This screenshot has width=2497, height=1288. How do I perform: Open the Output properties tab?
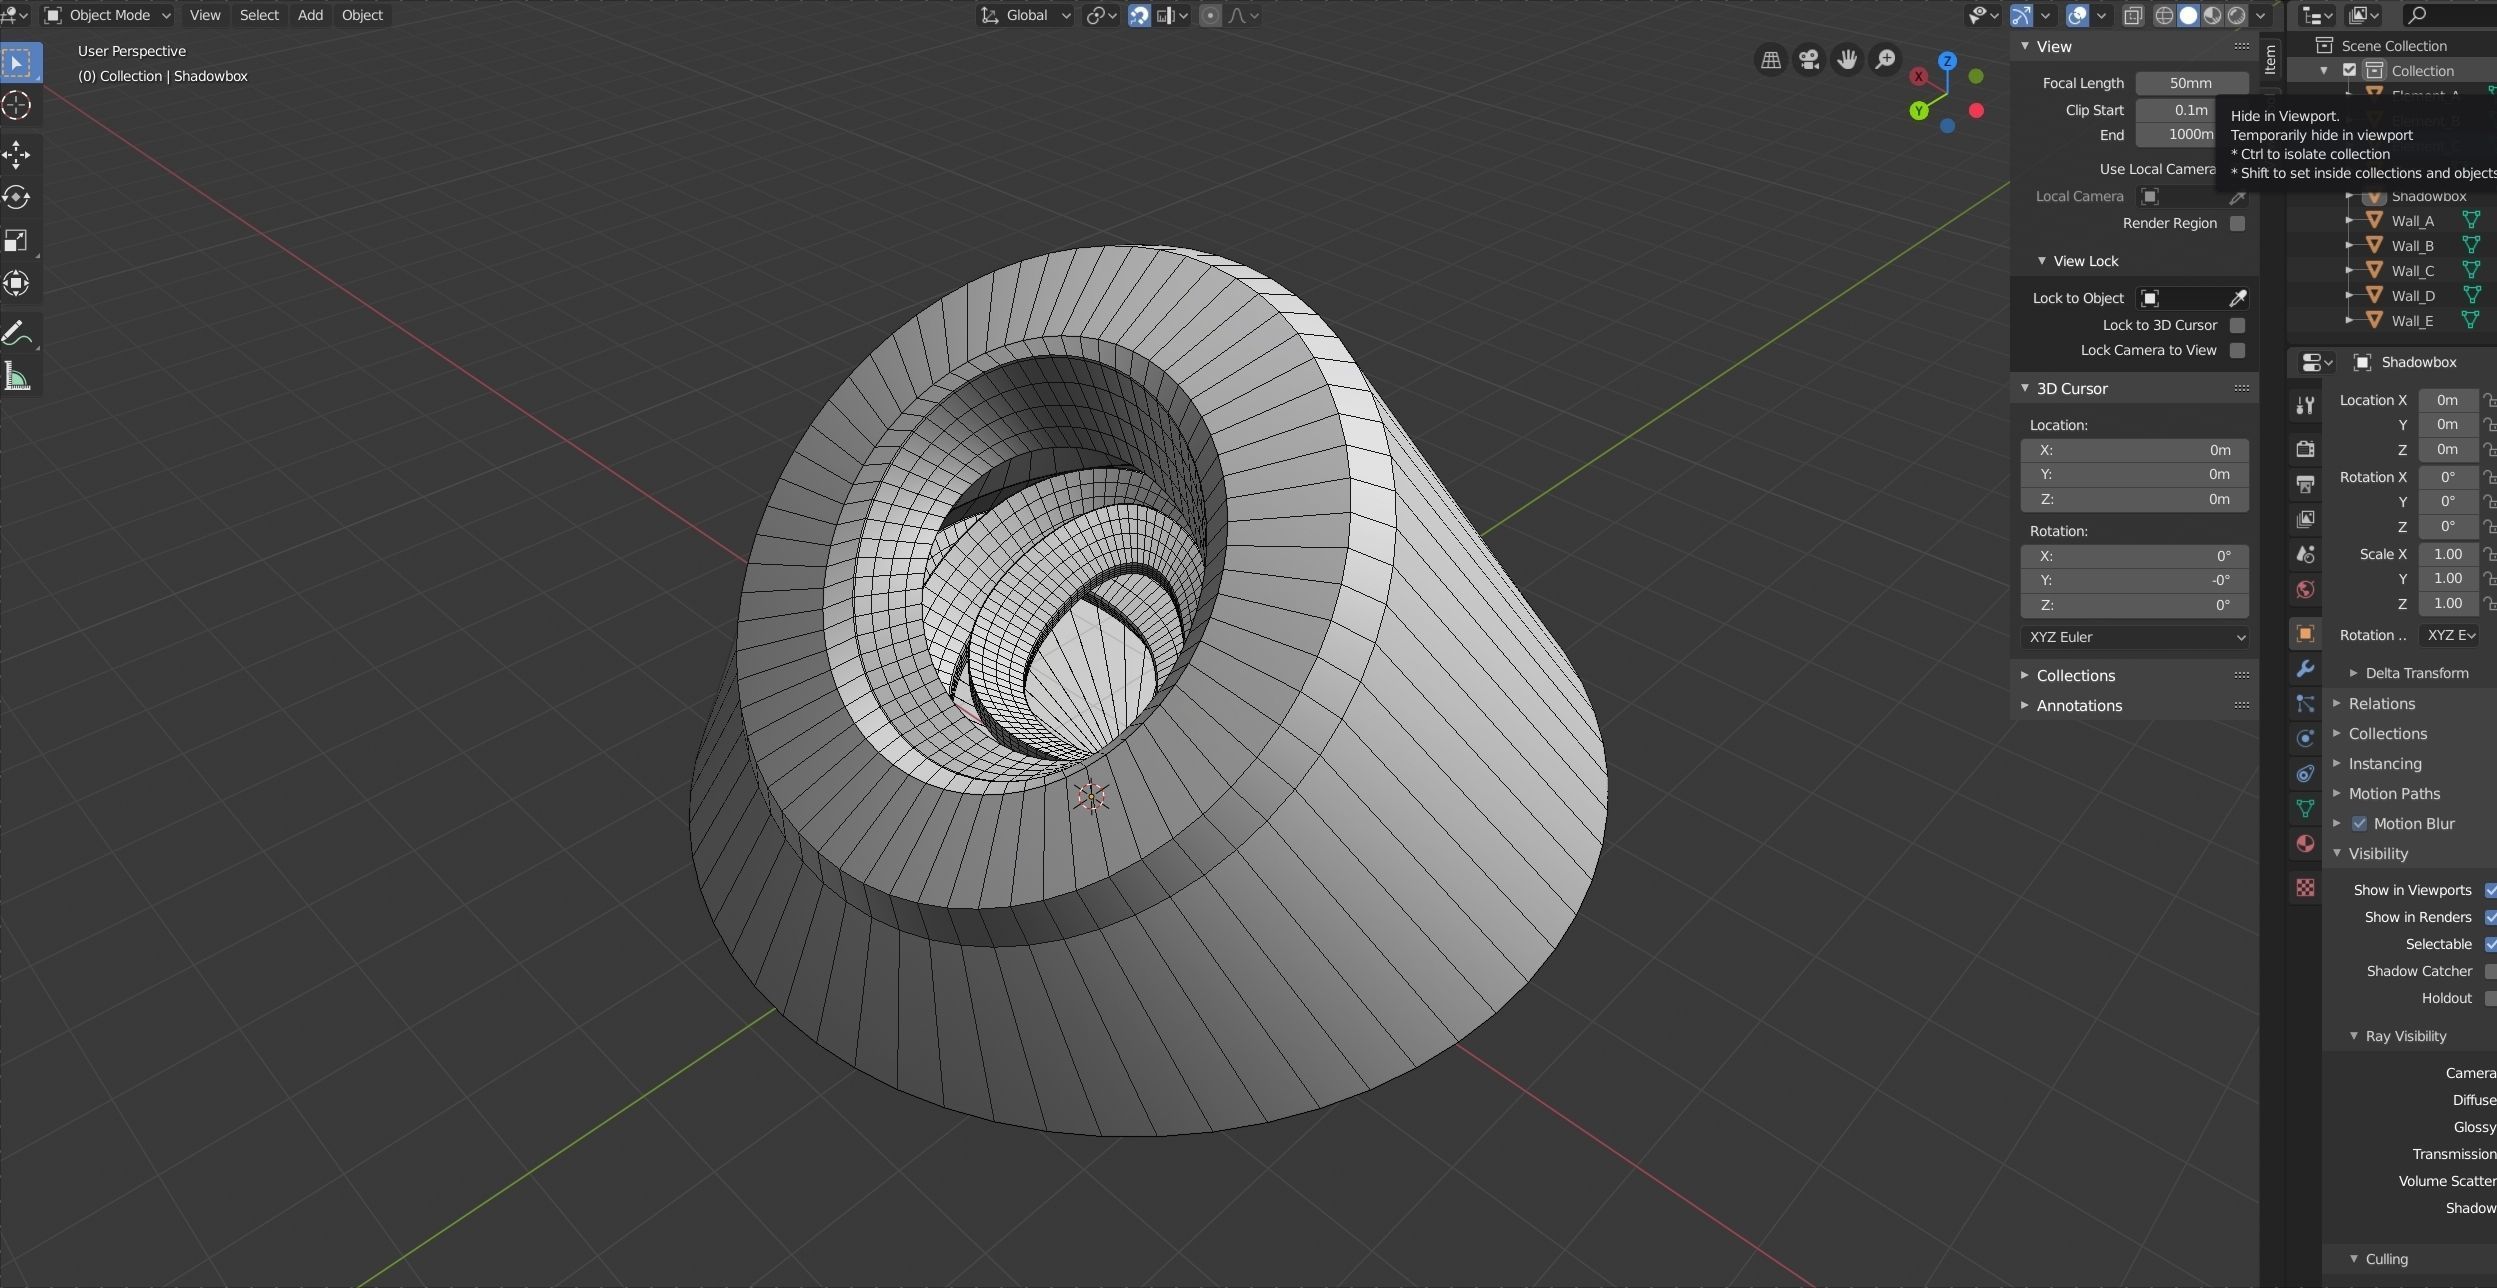2305,484
